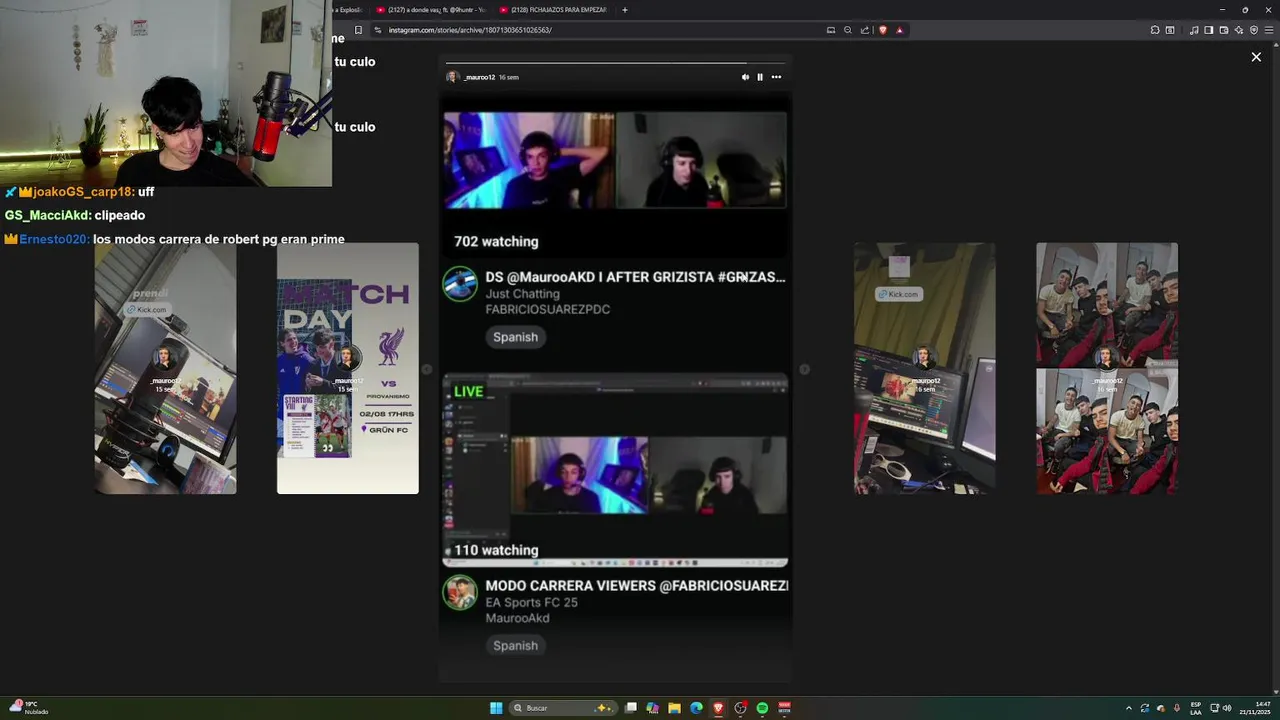Open the Match Day story thumbnail

(x=348, y=368)
